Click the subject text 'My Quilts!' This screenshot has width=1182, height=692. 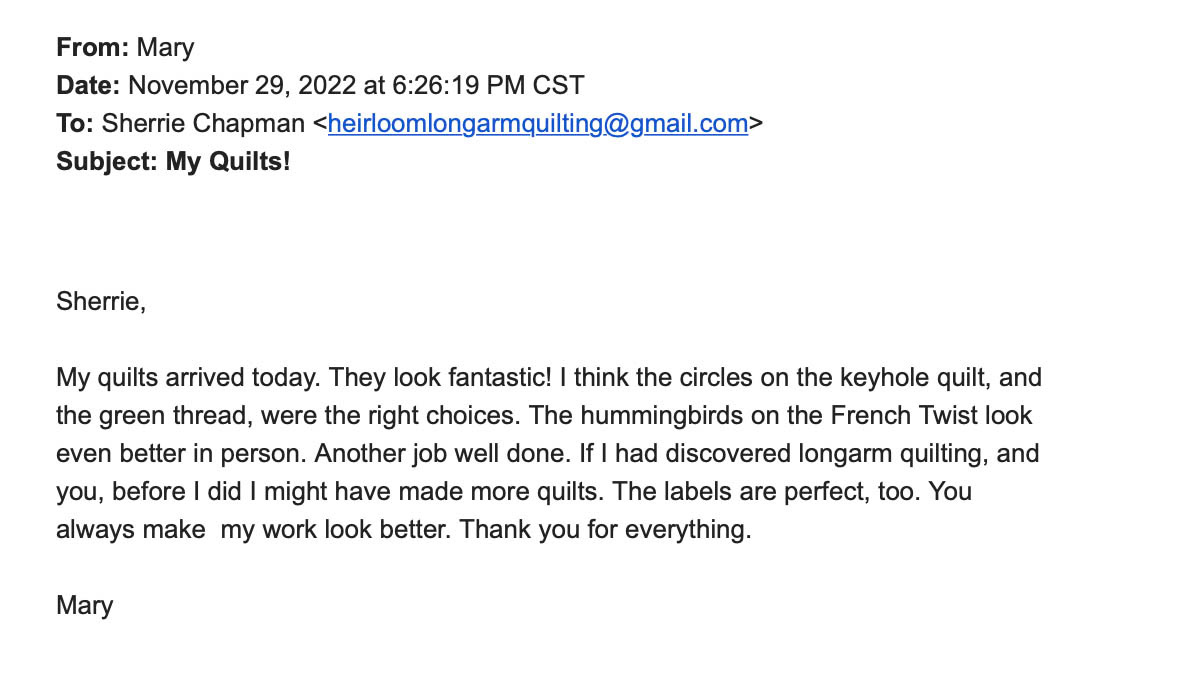tap(228, 161)
